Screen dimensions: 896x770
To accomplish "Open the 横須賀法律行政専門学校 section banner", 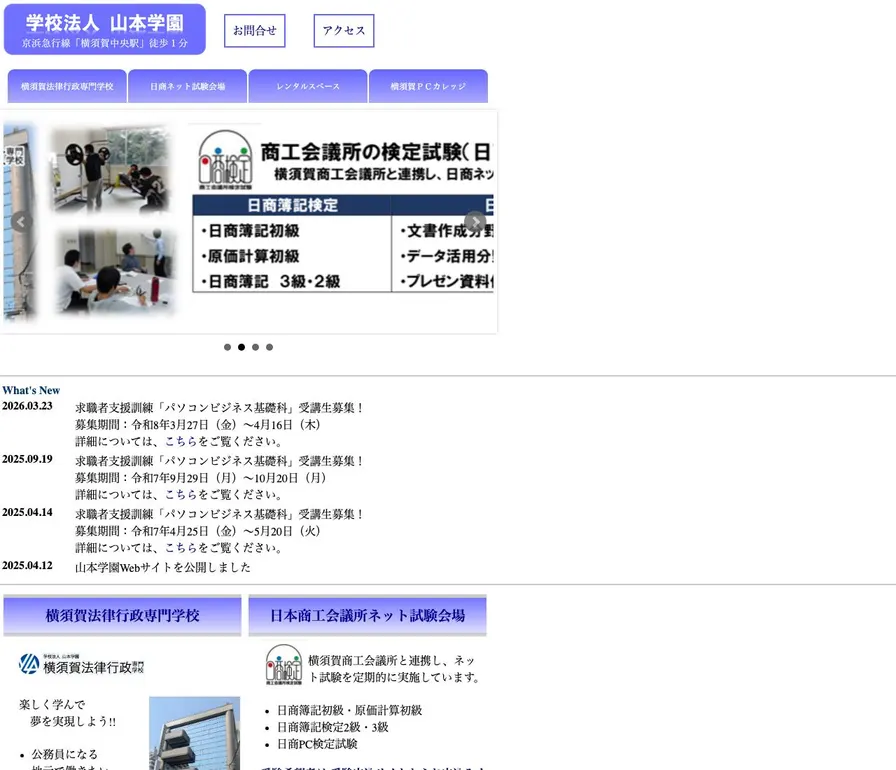I will coord(122,615).
